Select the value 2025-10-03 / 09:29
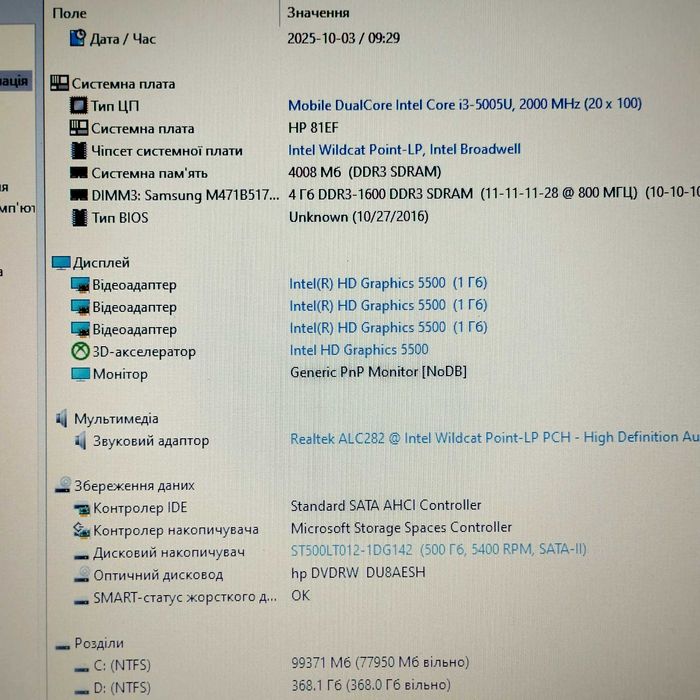 tap(343, 38)
